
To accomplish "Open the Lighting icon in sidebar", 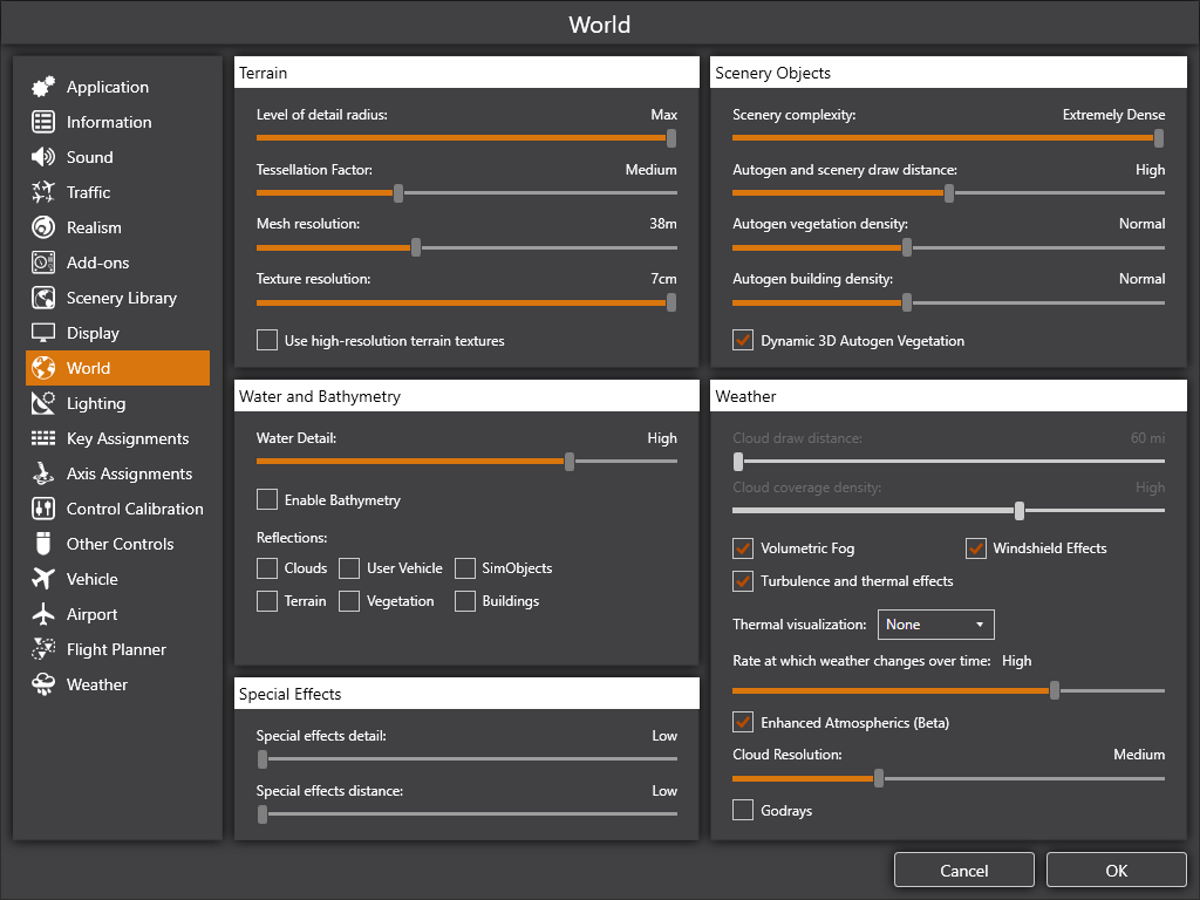I will click(x=43, y=403).
